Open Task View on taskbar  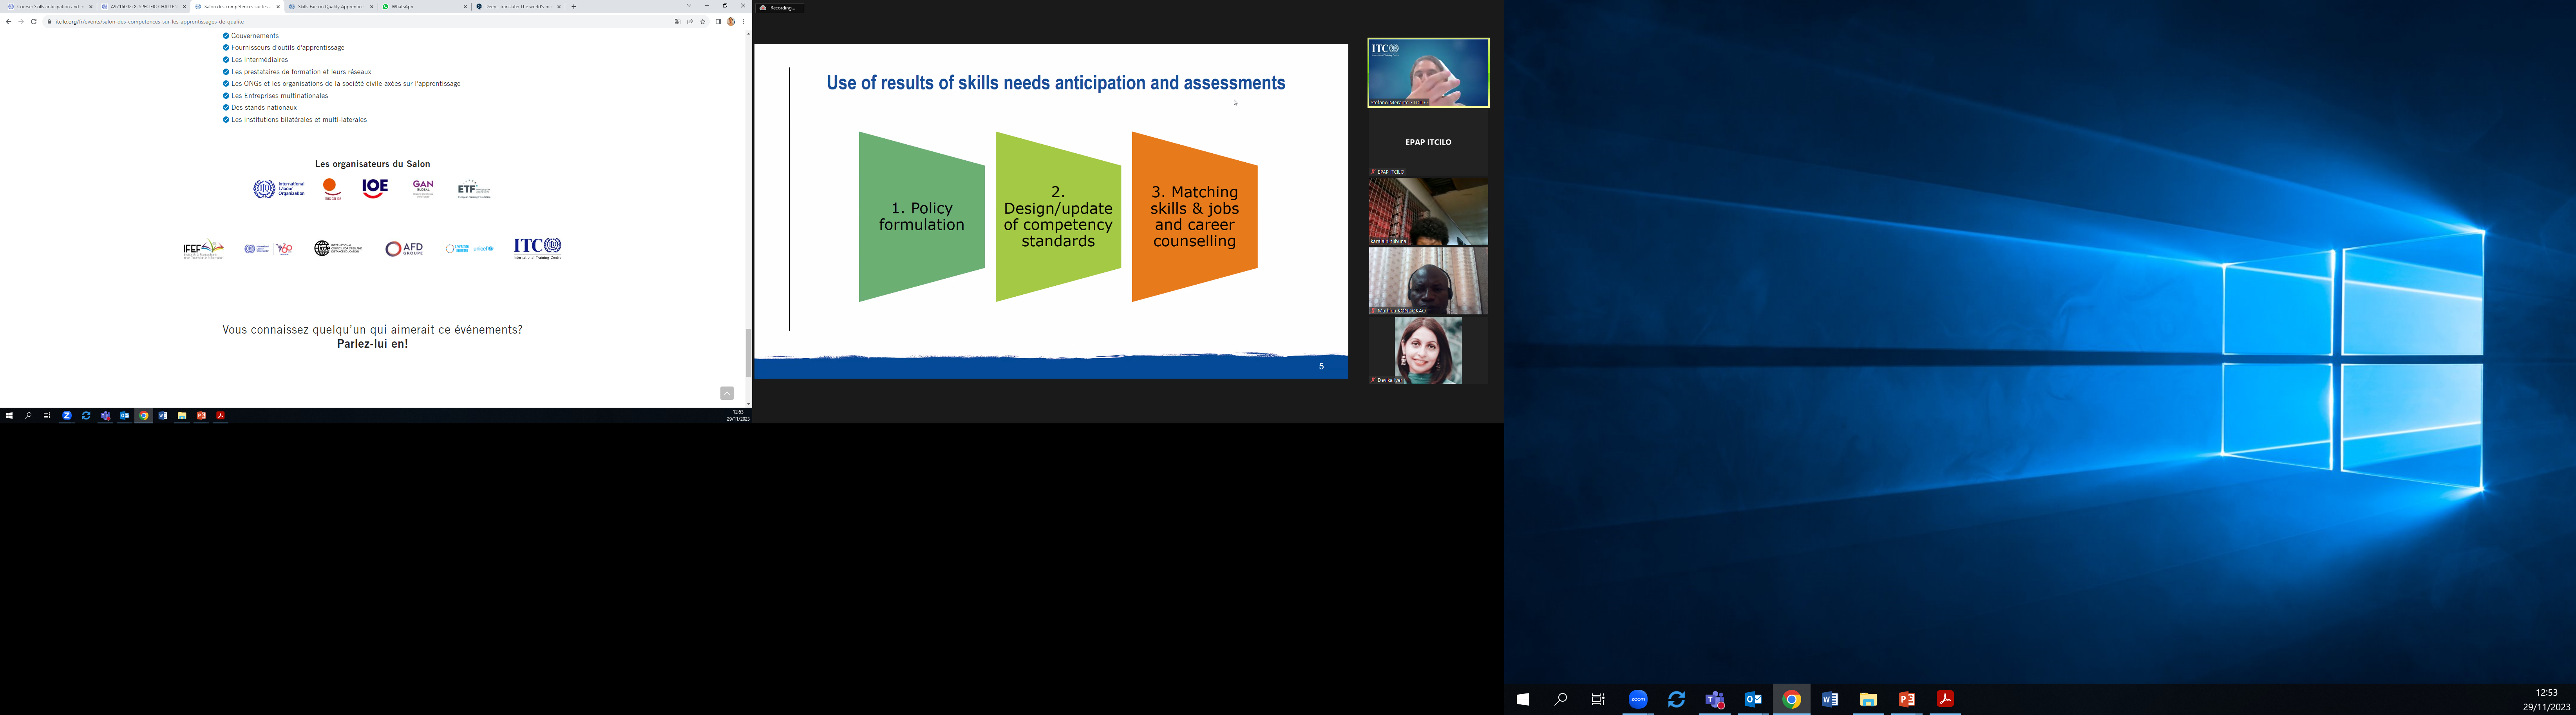pos(1598,699)
